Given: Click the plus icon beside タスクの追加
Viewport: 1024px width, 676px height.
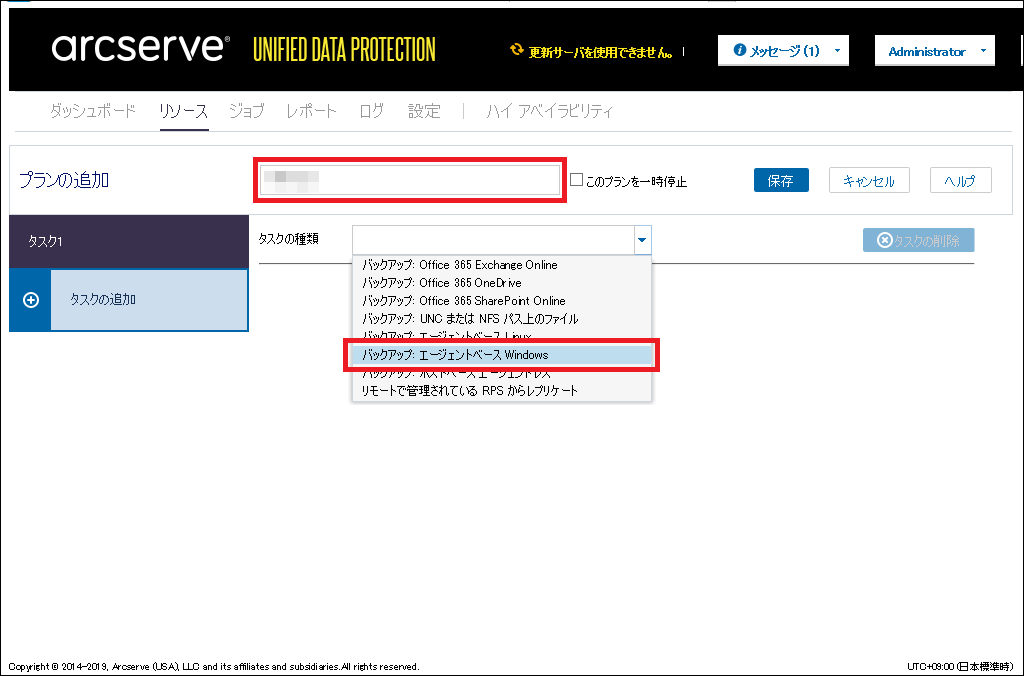Looking at the screenshot, I should point(31,300).
